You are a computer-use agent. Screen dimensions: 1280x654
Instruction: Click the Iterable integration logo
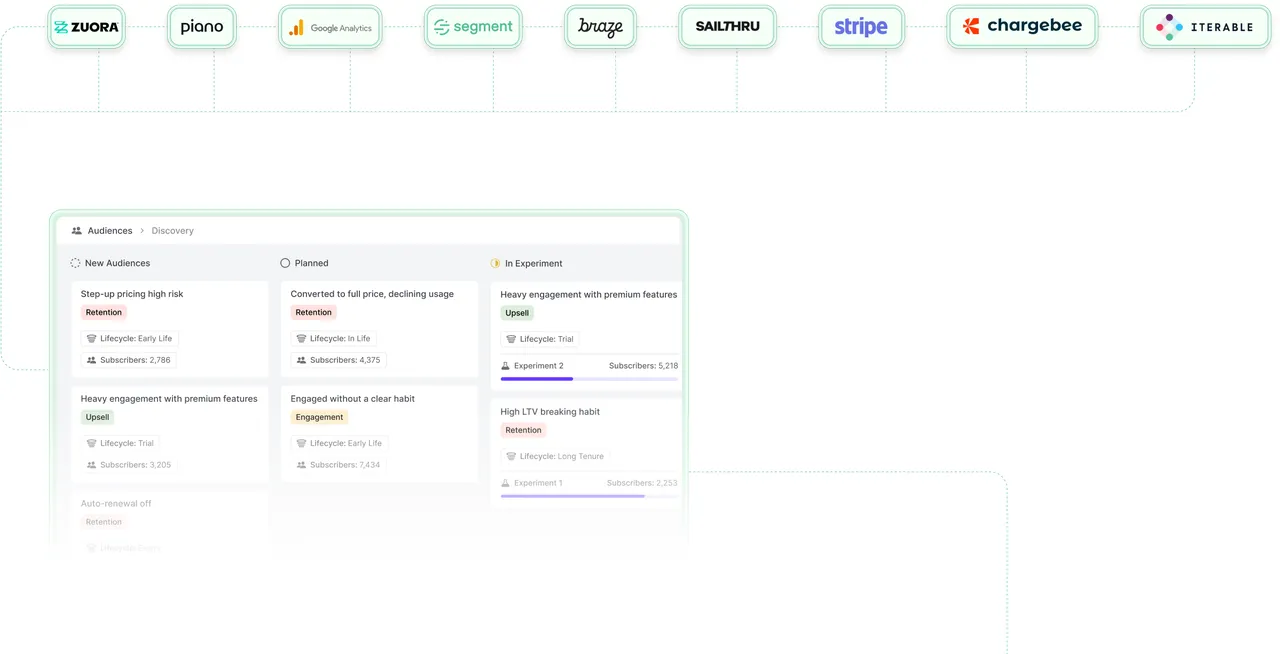(x=1205, y=27)
